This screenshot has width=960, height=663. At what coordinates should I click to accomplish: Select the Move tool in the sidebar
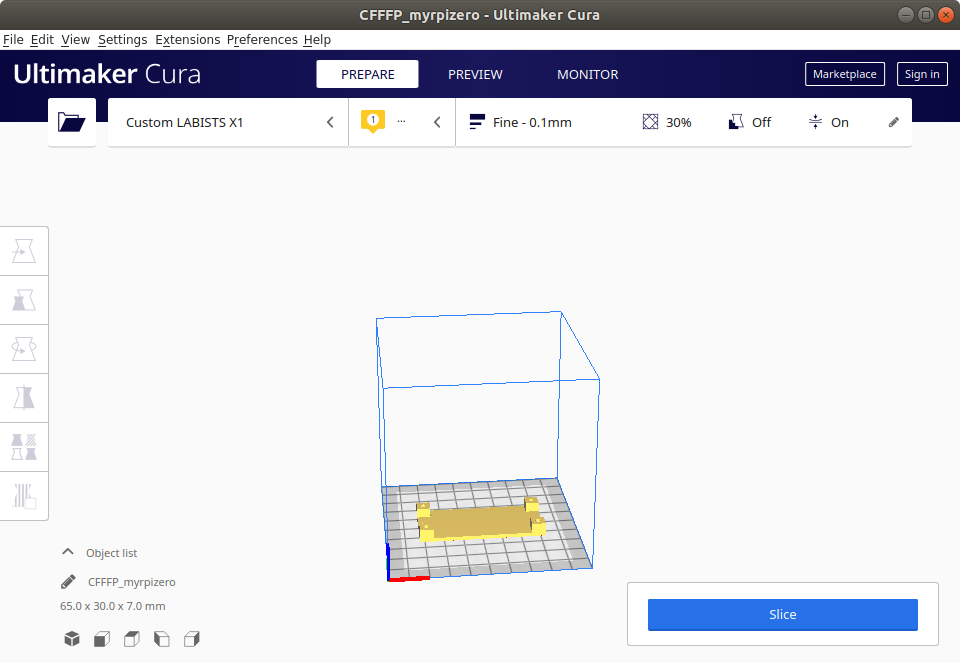click(24, 251)
